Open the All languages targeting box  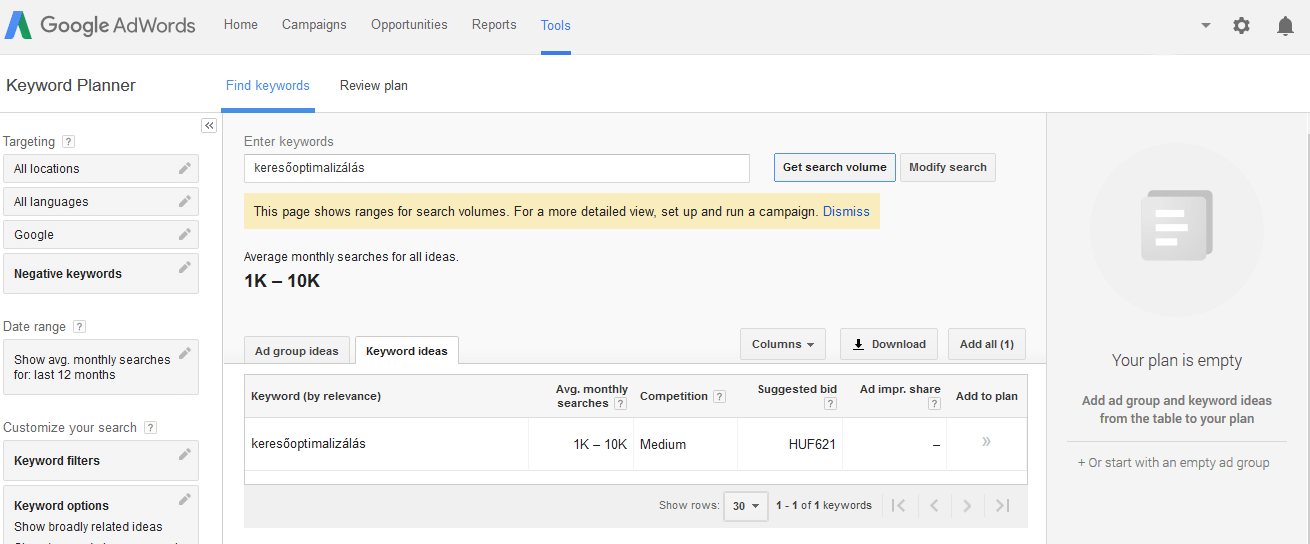click(101, 201)
